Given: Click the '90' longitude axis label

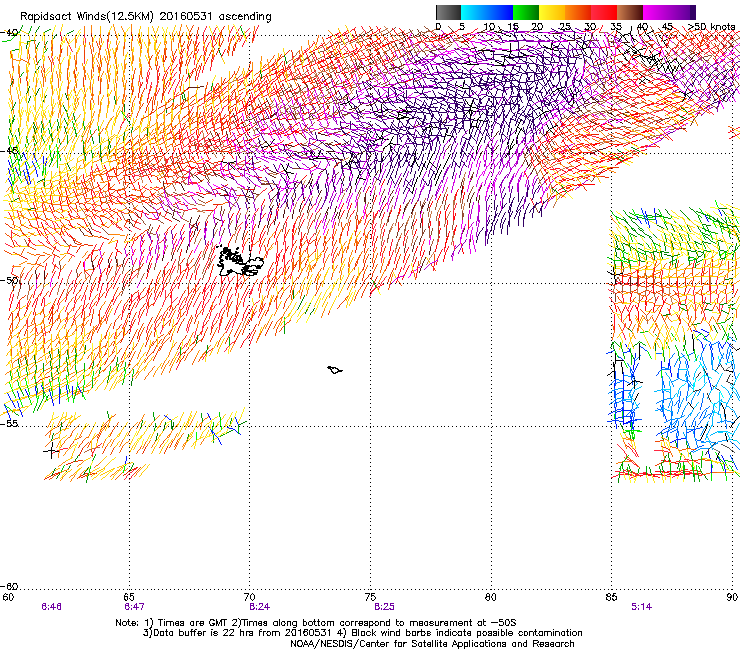Looking at the screenshot, I should click(x=732, y=597).
